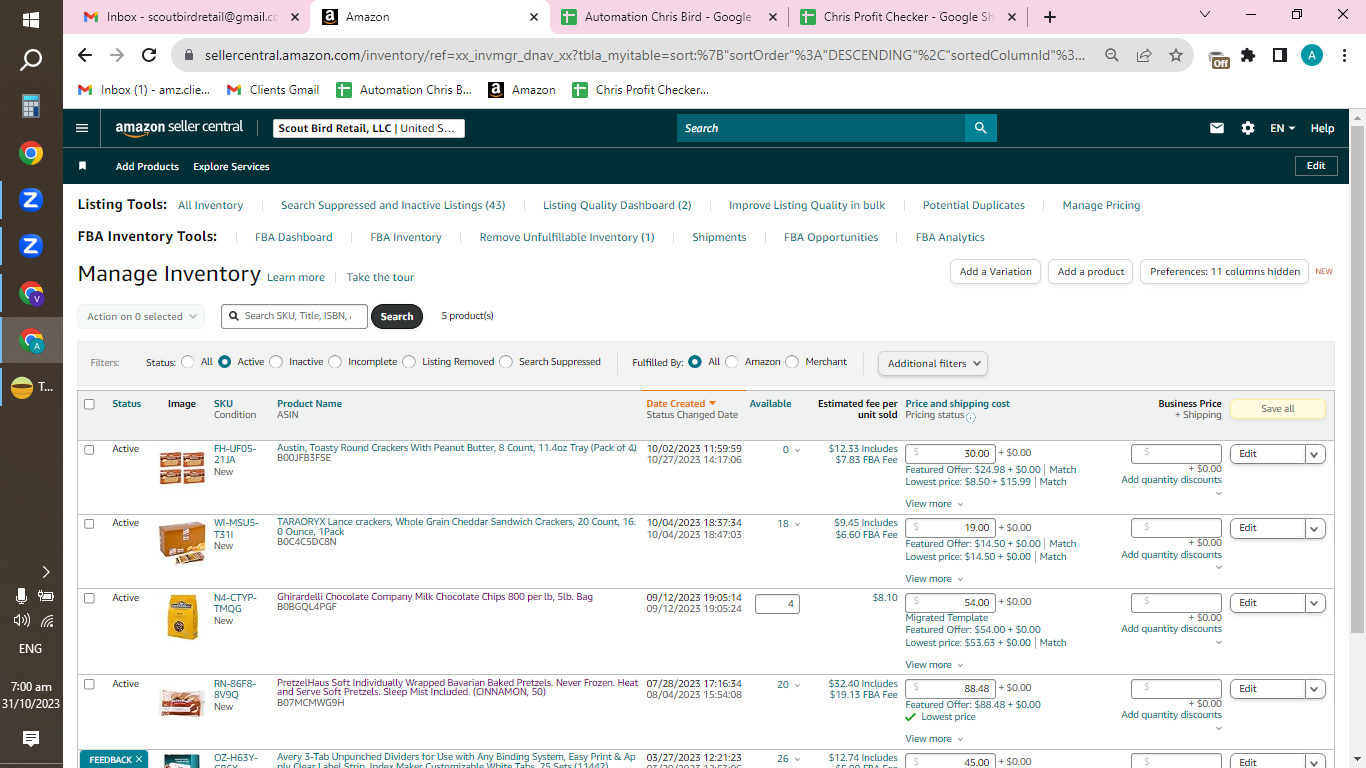This screenshot has width=1366, height=768.
Task: Open the EN language dropdown
Action: 1282,128
